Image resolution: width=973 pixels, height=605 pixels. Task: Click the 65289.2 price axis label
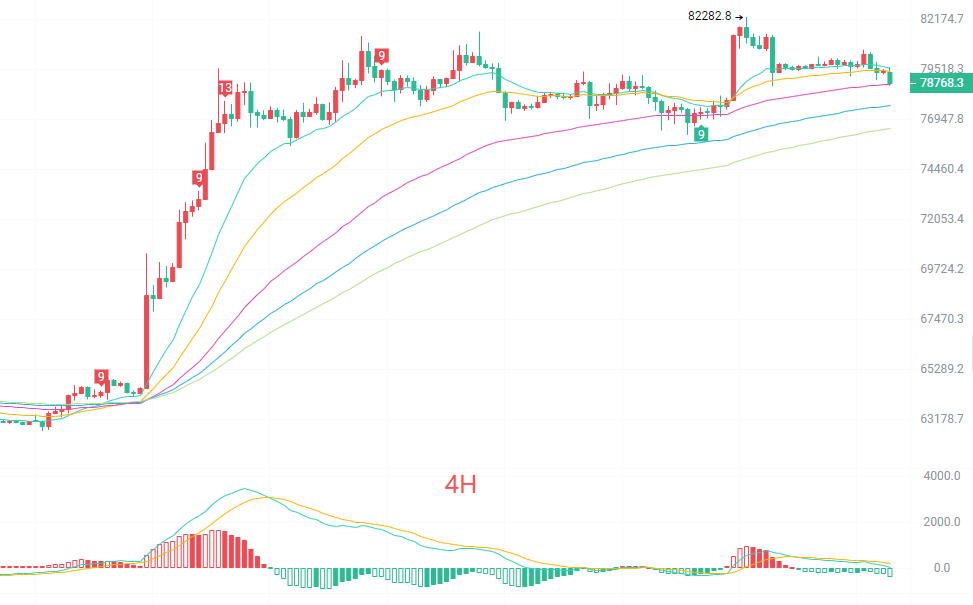942,369
